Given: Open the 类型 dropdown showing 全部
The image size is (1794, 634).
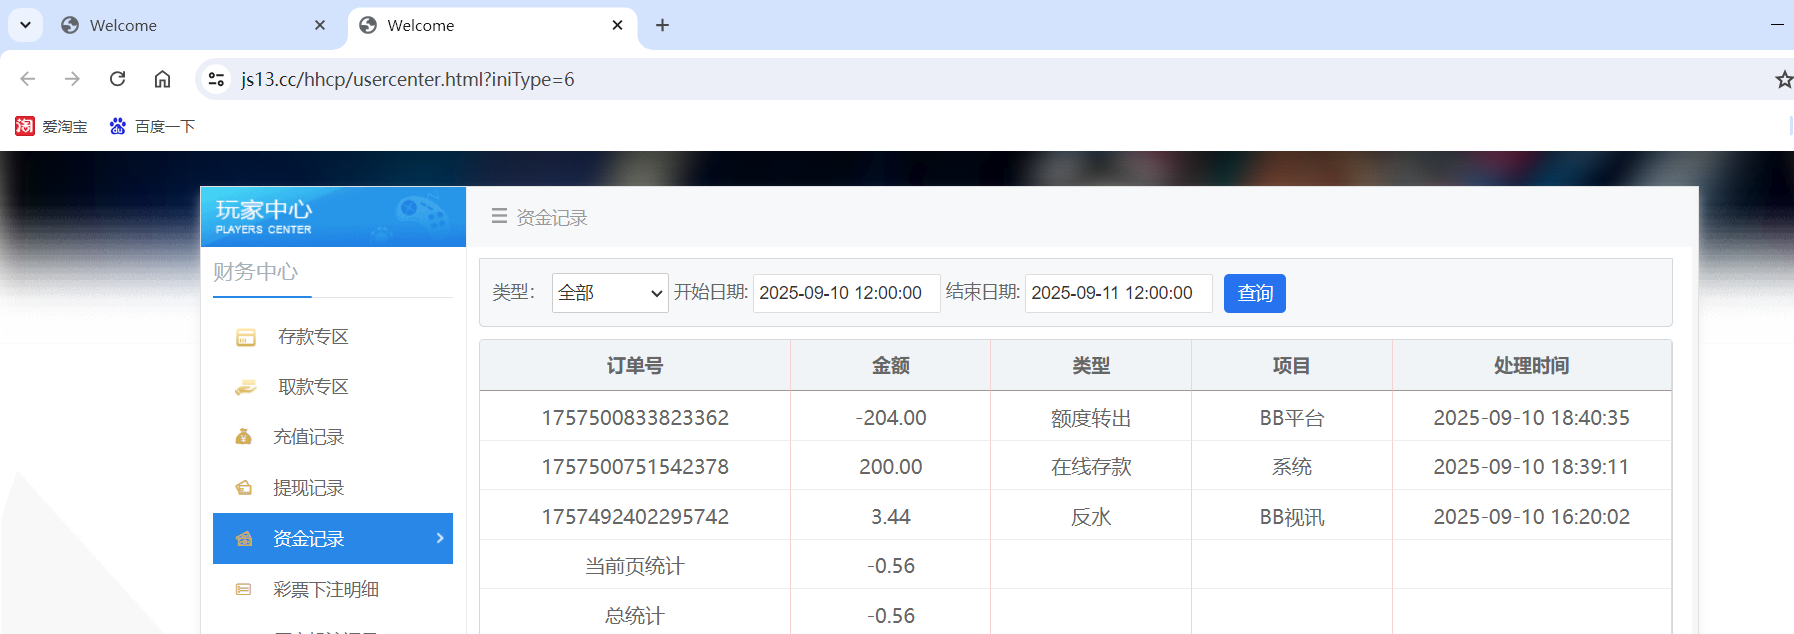Looking at the screenshot, I should 610,293.
